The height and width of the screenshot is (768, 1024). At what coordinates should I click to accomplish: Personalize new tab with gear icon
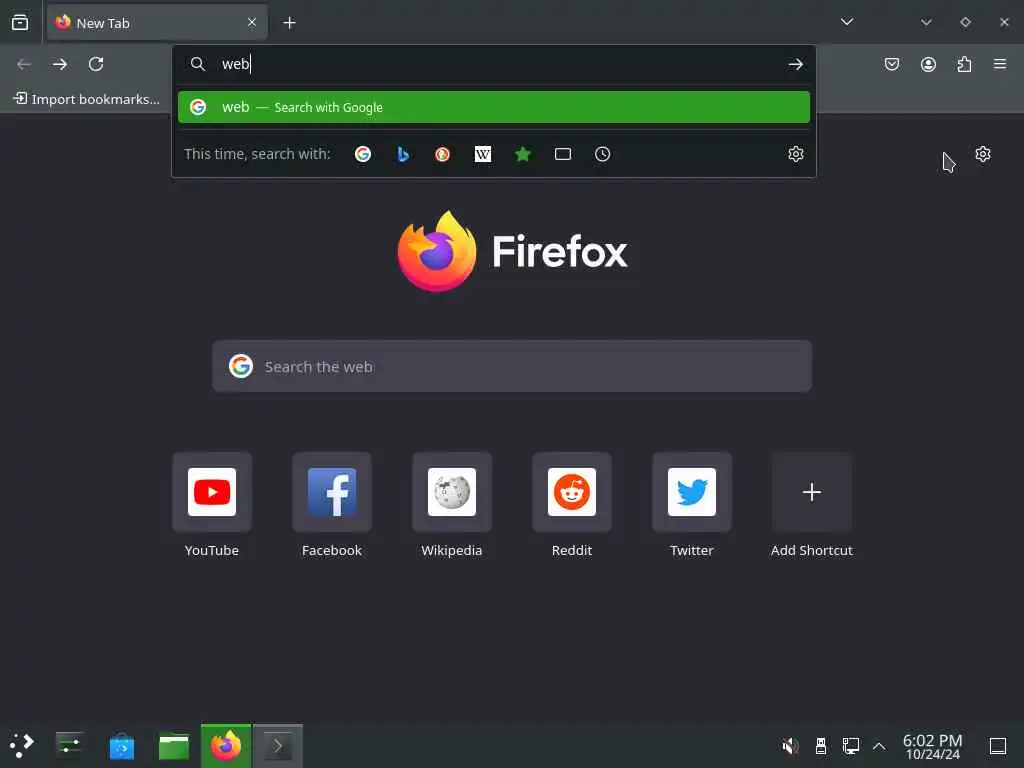983,154
